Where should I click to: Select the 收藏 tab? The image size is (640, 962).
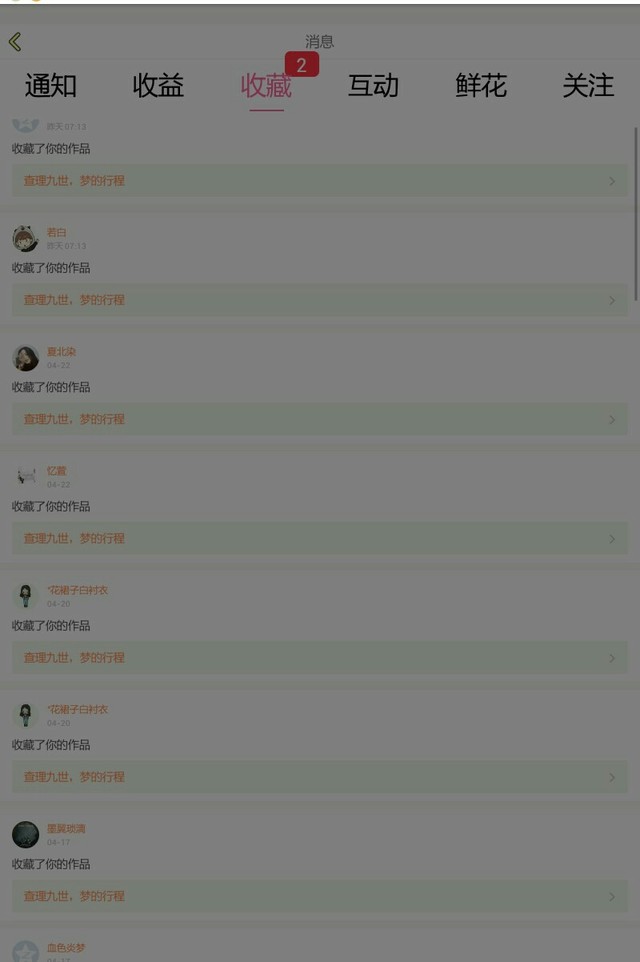(x=266, y=85)
